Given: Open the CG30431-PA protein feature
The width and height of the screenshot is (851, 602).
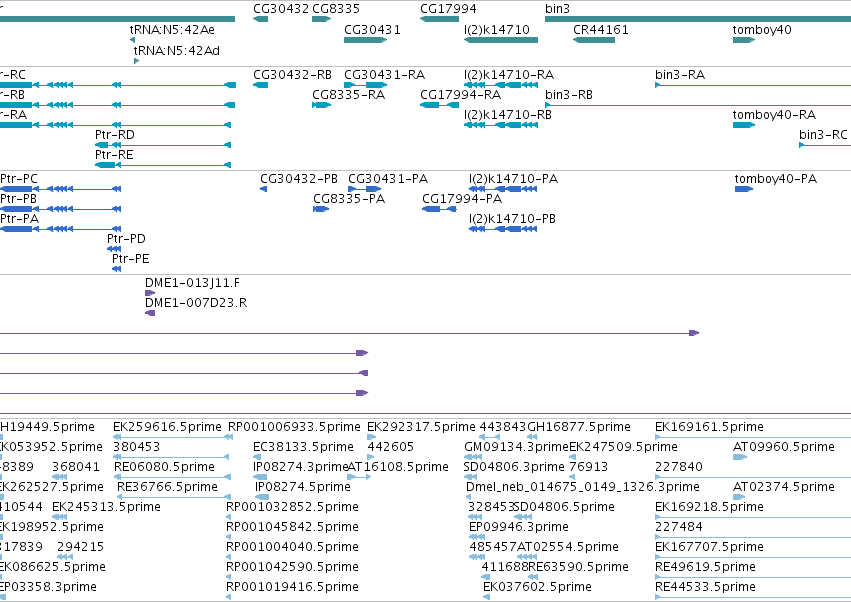Looking at the screenshot, I should pyautogui.click(x=365, y=189).
